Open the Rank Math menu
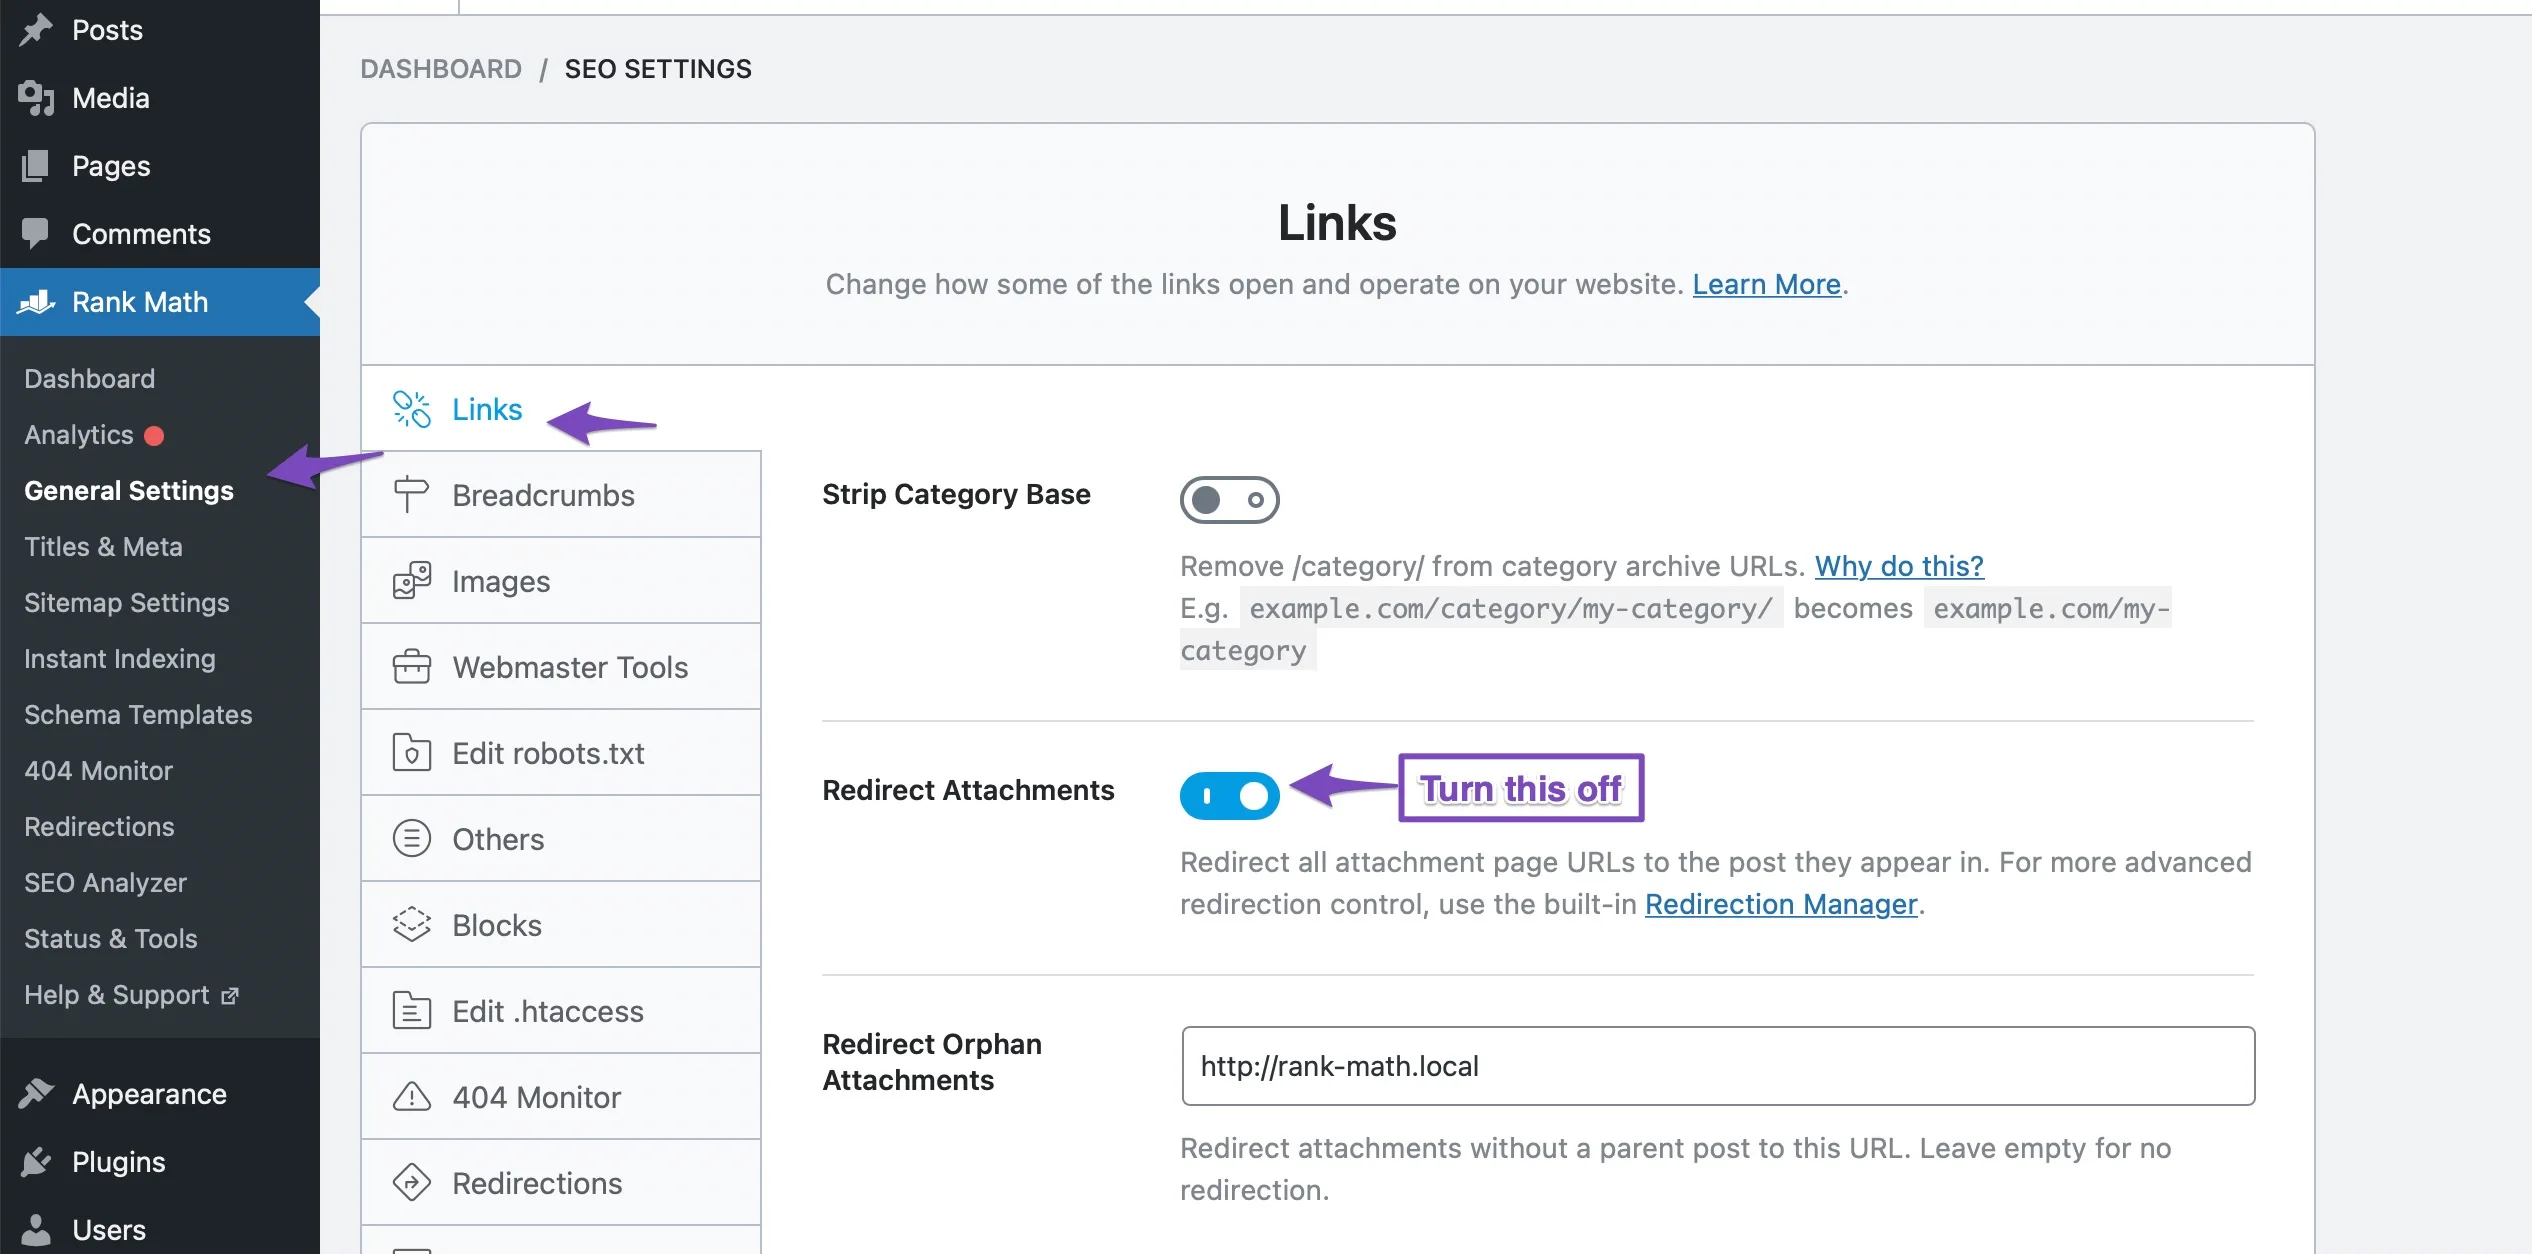Image resolution: width=2532 pixels, height=1254 pixels. pyautogui.click(x=160, y=302)
